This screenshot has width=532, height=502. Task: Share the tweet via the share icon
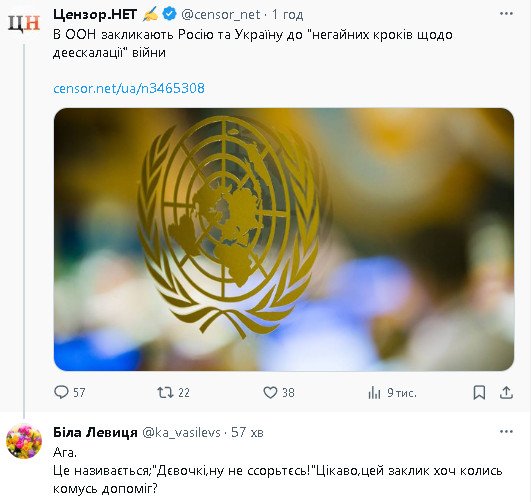pyautogui.click(x=506, y=392)
